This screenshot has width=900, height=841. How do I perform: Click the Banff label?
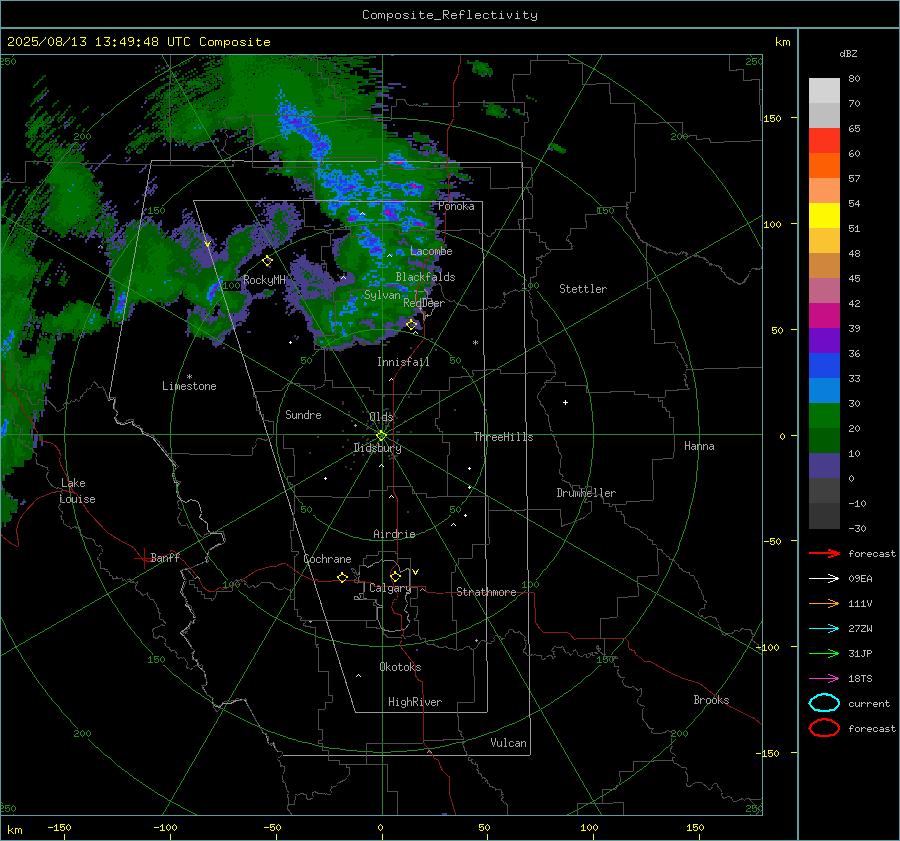(165, 557)
